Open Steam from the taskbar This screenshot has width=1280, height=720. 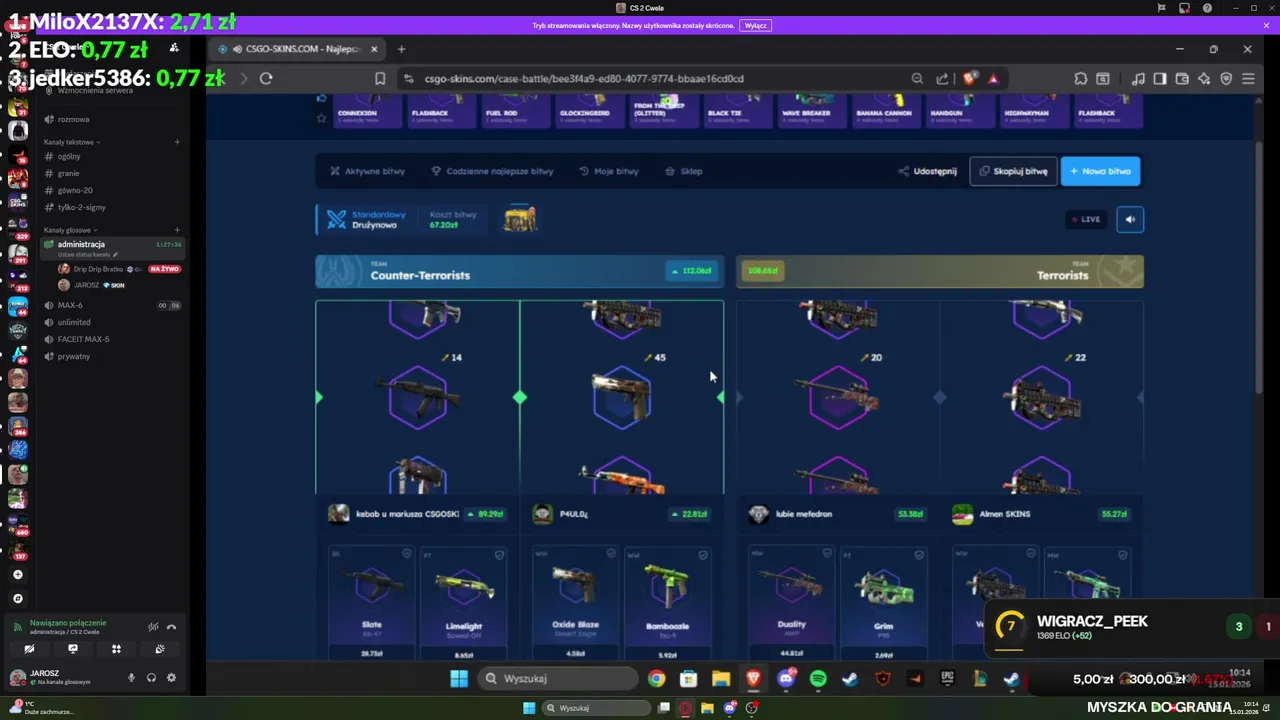(850, 679)
